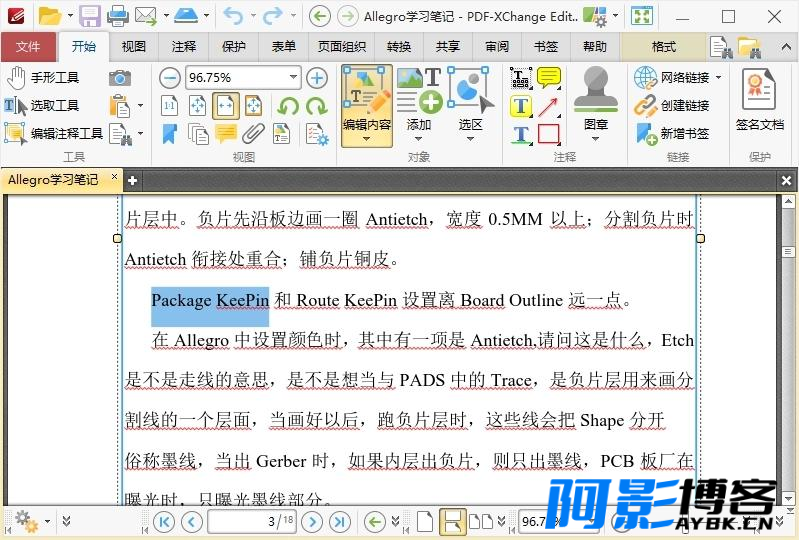
Task: Open the File (文件) menu
Action: coord(28,47)
